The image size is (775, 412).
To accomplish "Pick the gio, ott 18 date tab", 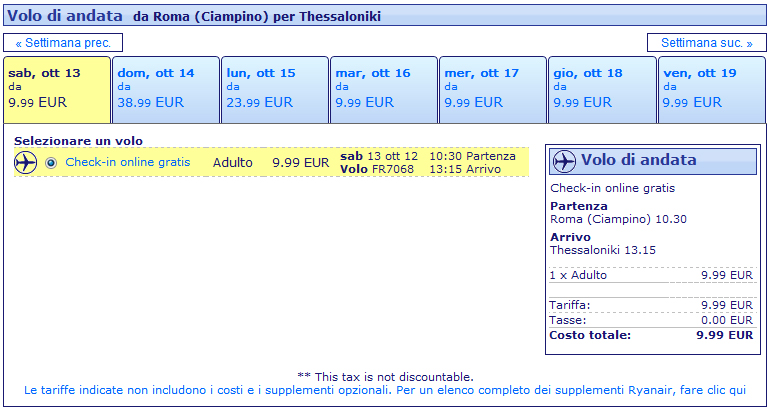I will 602,89.
